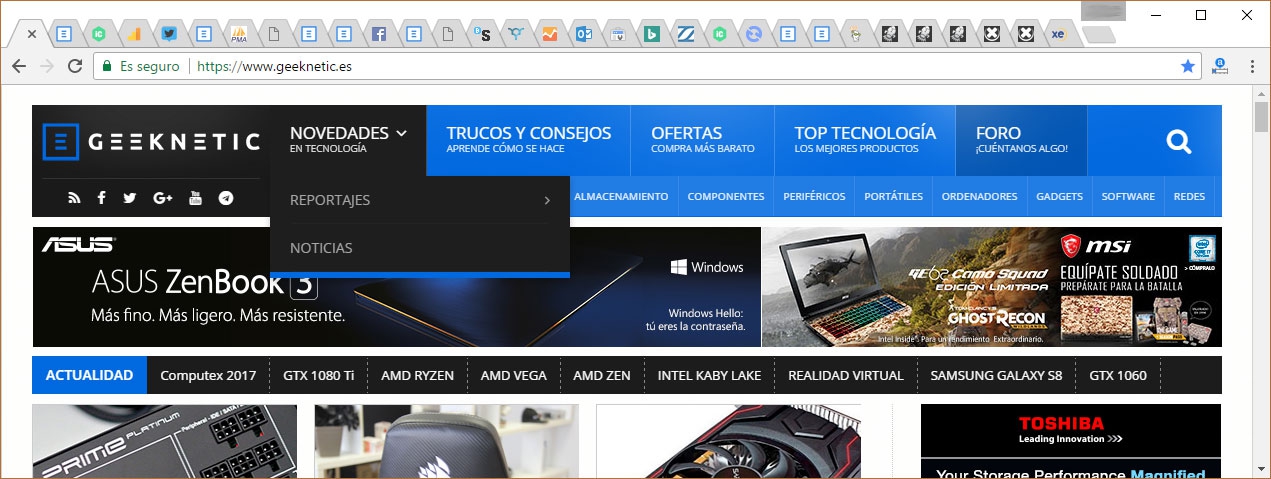Bookmark page with the star icon
The width and height of the screenshot is (1271, 479).
pos(1187,66)
